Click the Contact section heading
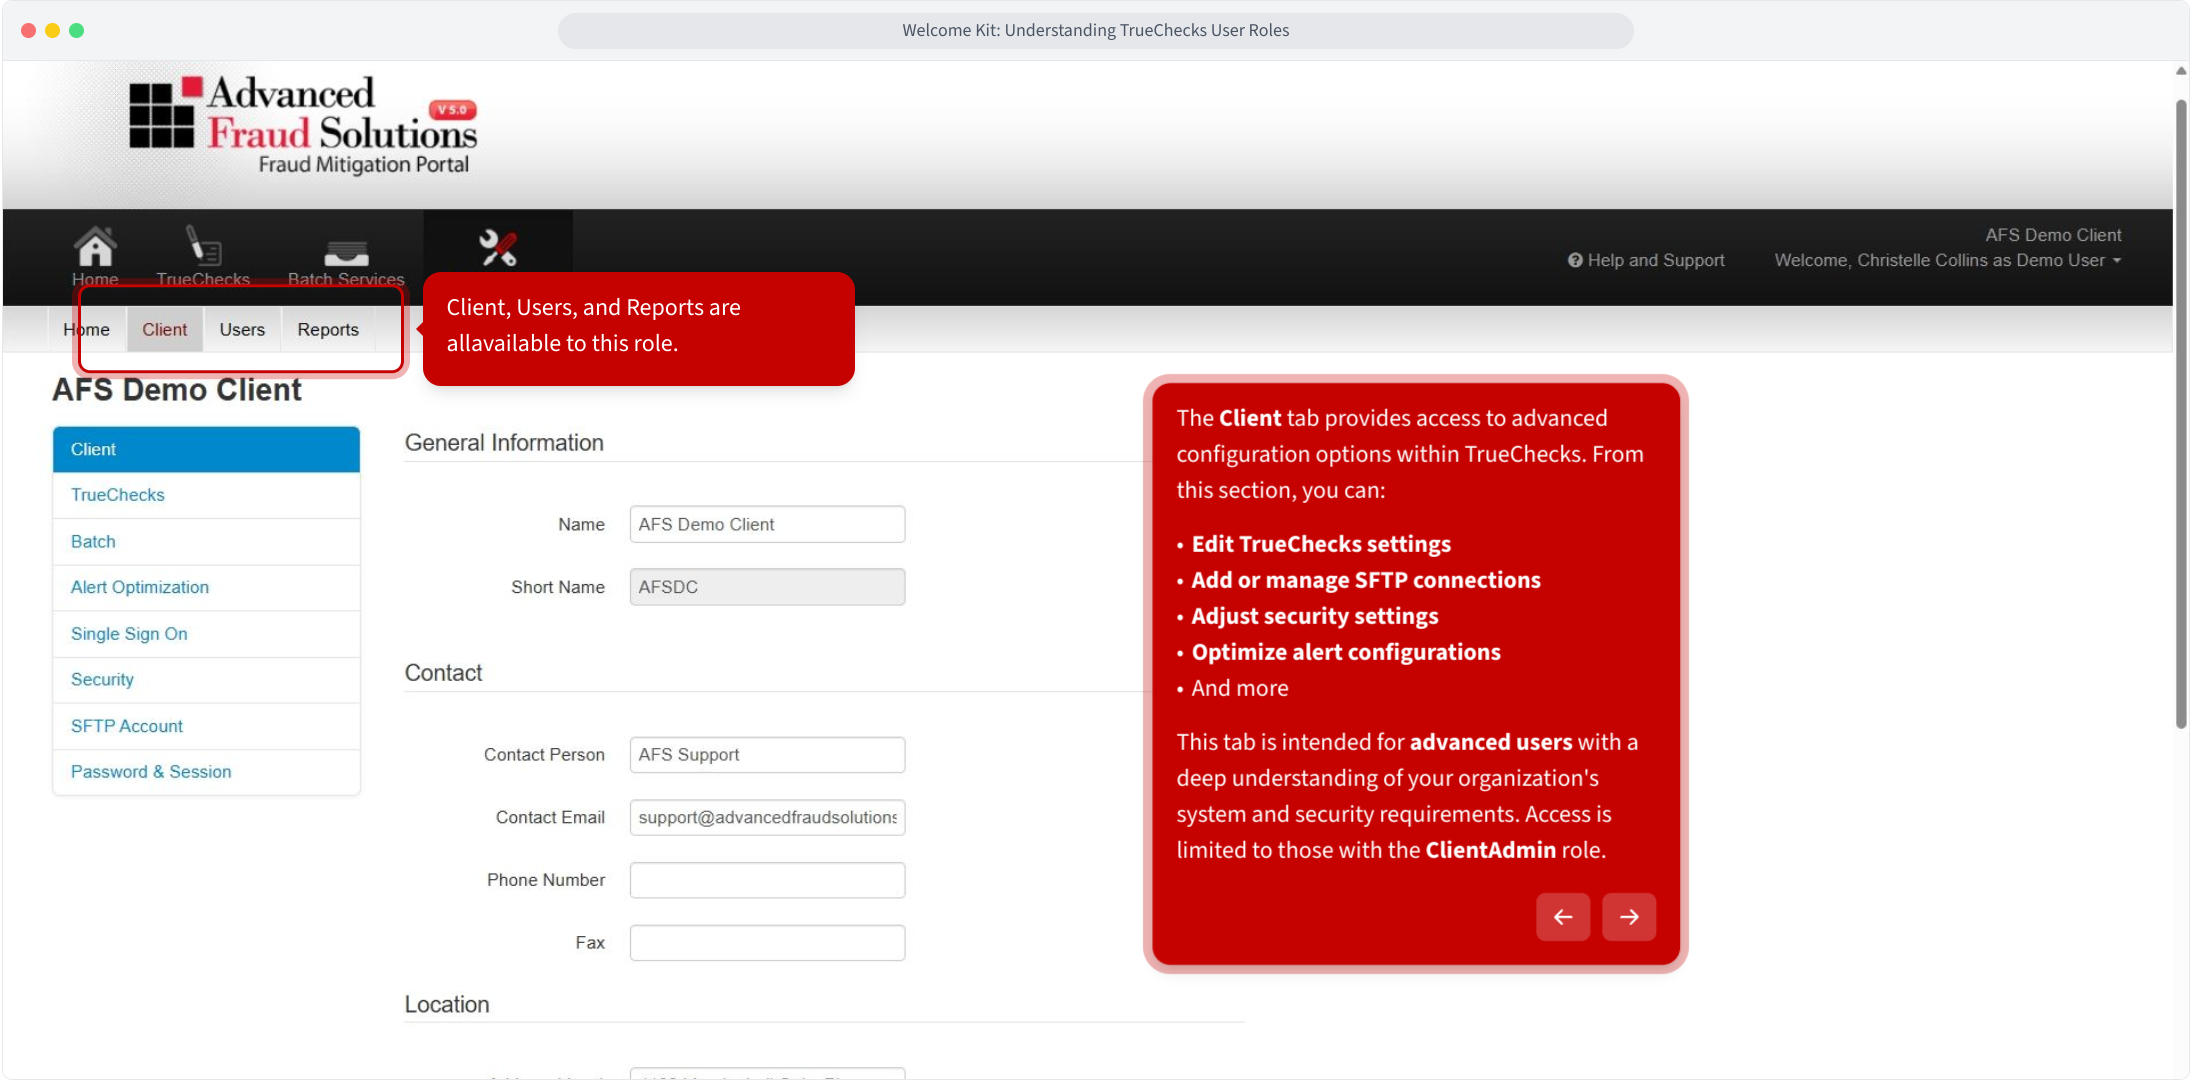The image size is (2192, 1080). click(443, 673)
